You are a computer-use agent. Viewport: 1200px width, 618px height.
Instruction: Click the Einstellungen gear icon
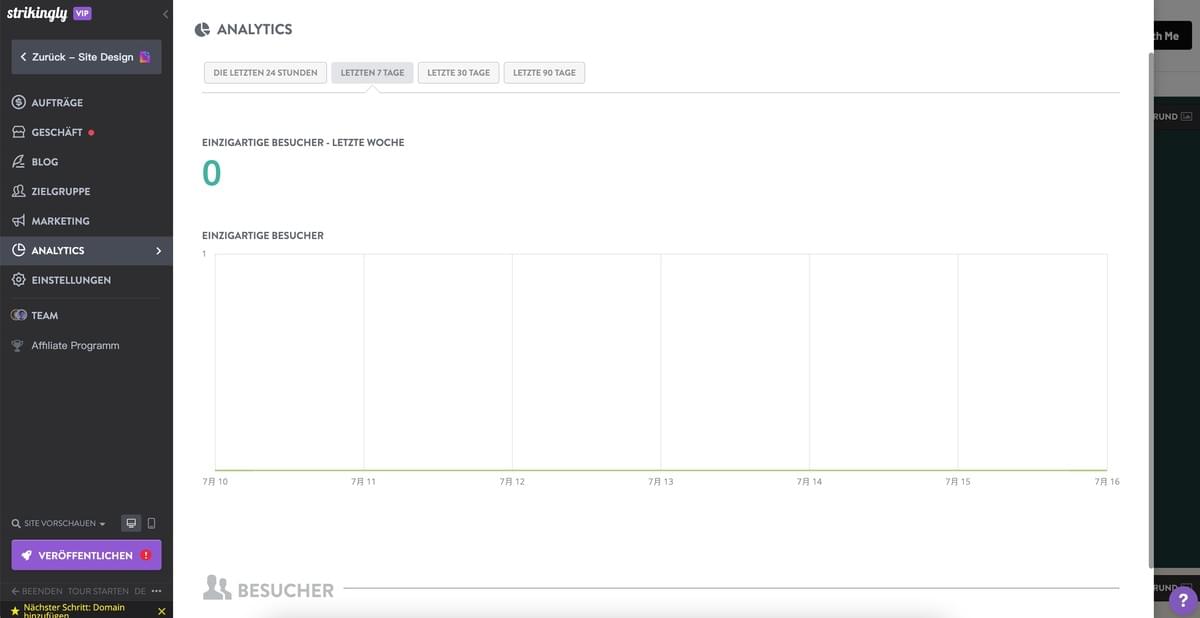coord(18,280)
